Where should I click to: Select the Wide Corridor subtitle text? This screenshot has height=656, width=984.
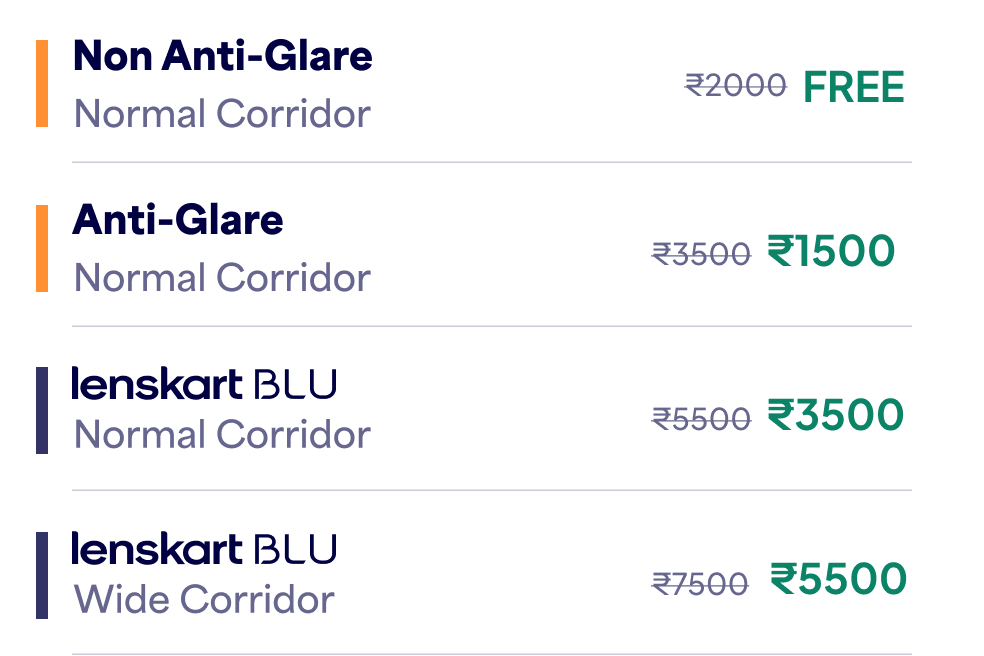[x=204, y=600]
